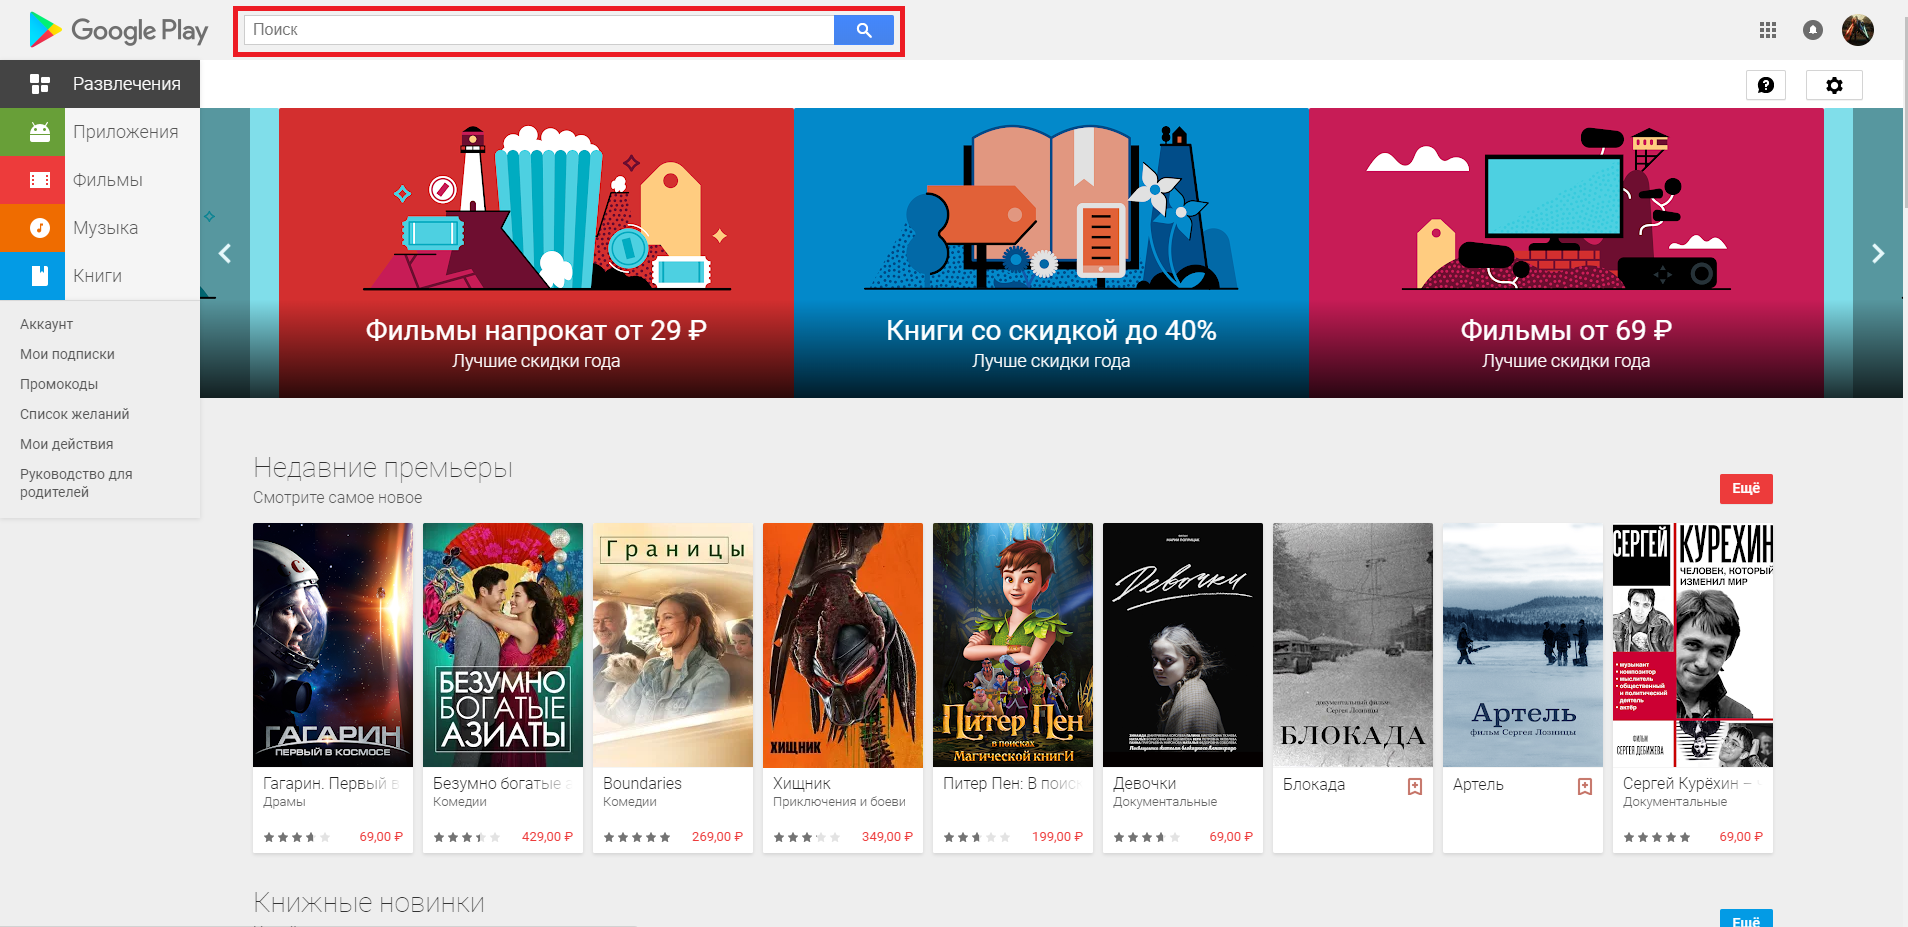The height and width of the screenshot is (927, 1908).
Task: Click the 69,00 ₽ price for Гагарин
Action: (381, 837)
